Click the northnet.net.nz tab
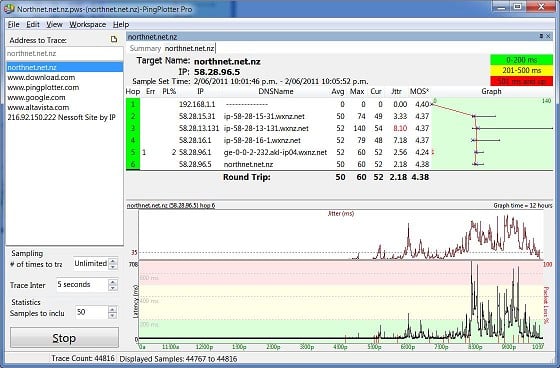The image size is (560, 368). click(x=189, y=48)
